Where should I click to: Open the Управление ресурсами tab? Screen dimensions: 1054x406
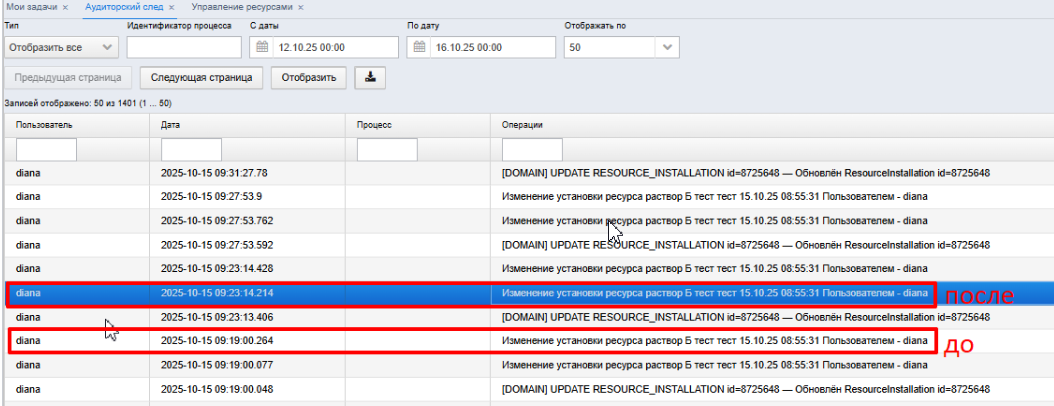[x=242, y=7]
